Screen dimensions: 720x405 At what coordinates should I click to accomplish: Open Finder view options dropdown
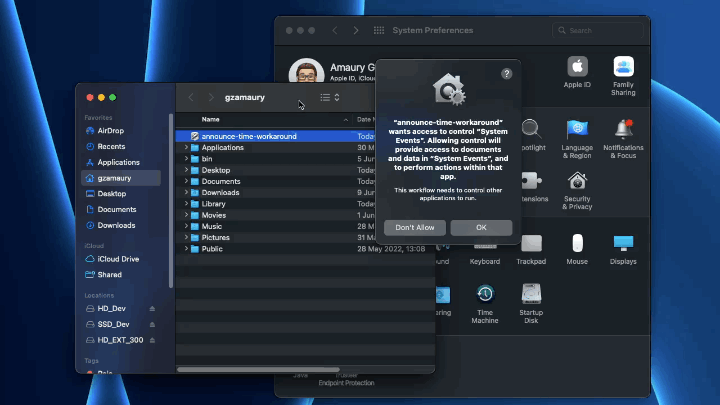pyautogui.click(x=330, y=97)
